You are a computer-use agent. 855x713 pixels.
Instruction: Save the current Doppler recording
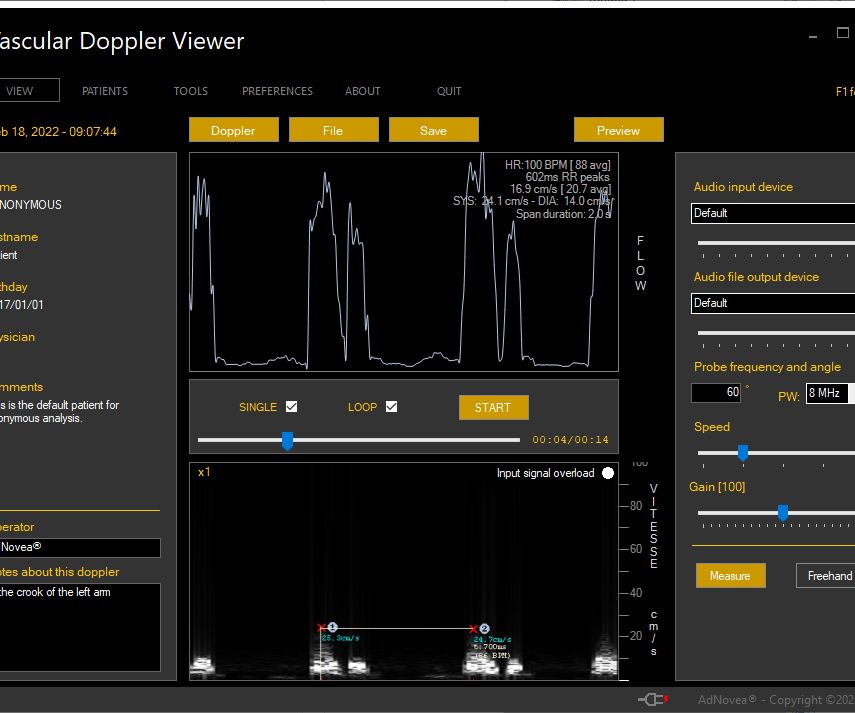433,129
